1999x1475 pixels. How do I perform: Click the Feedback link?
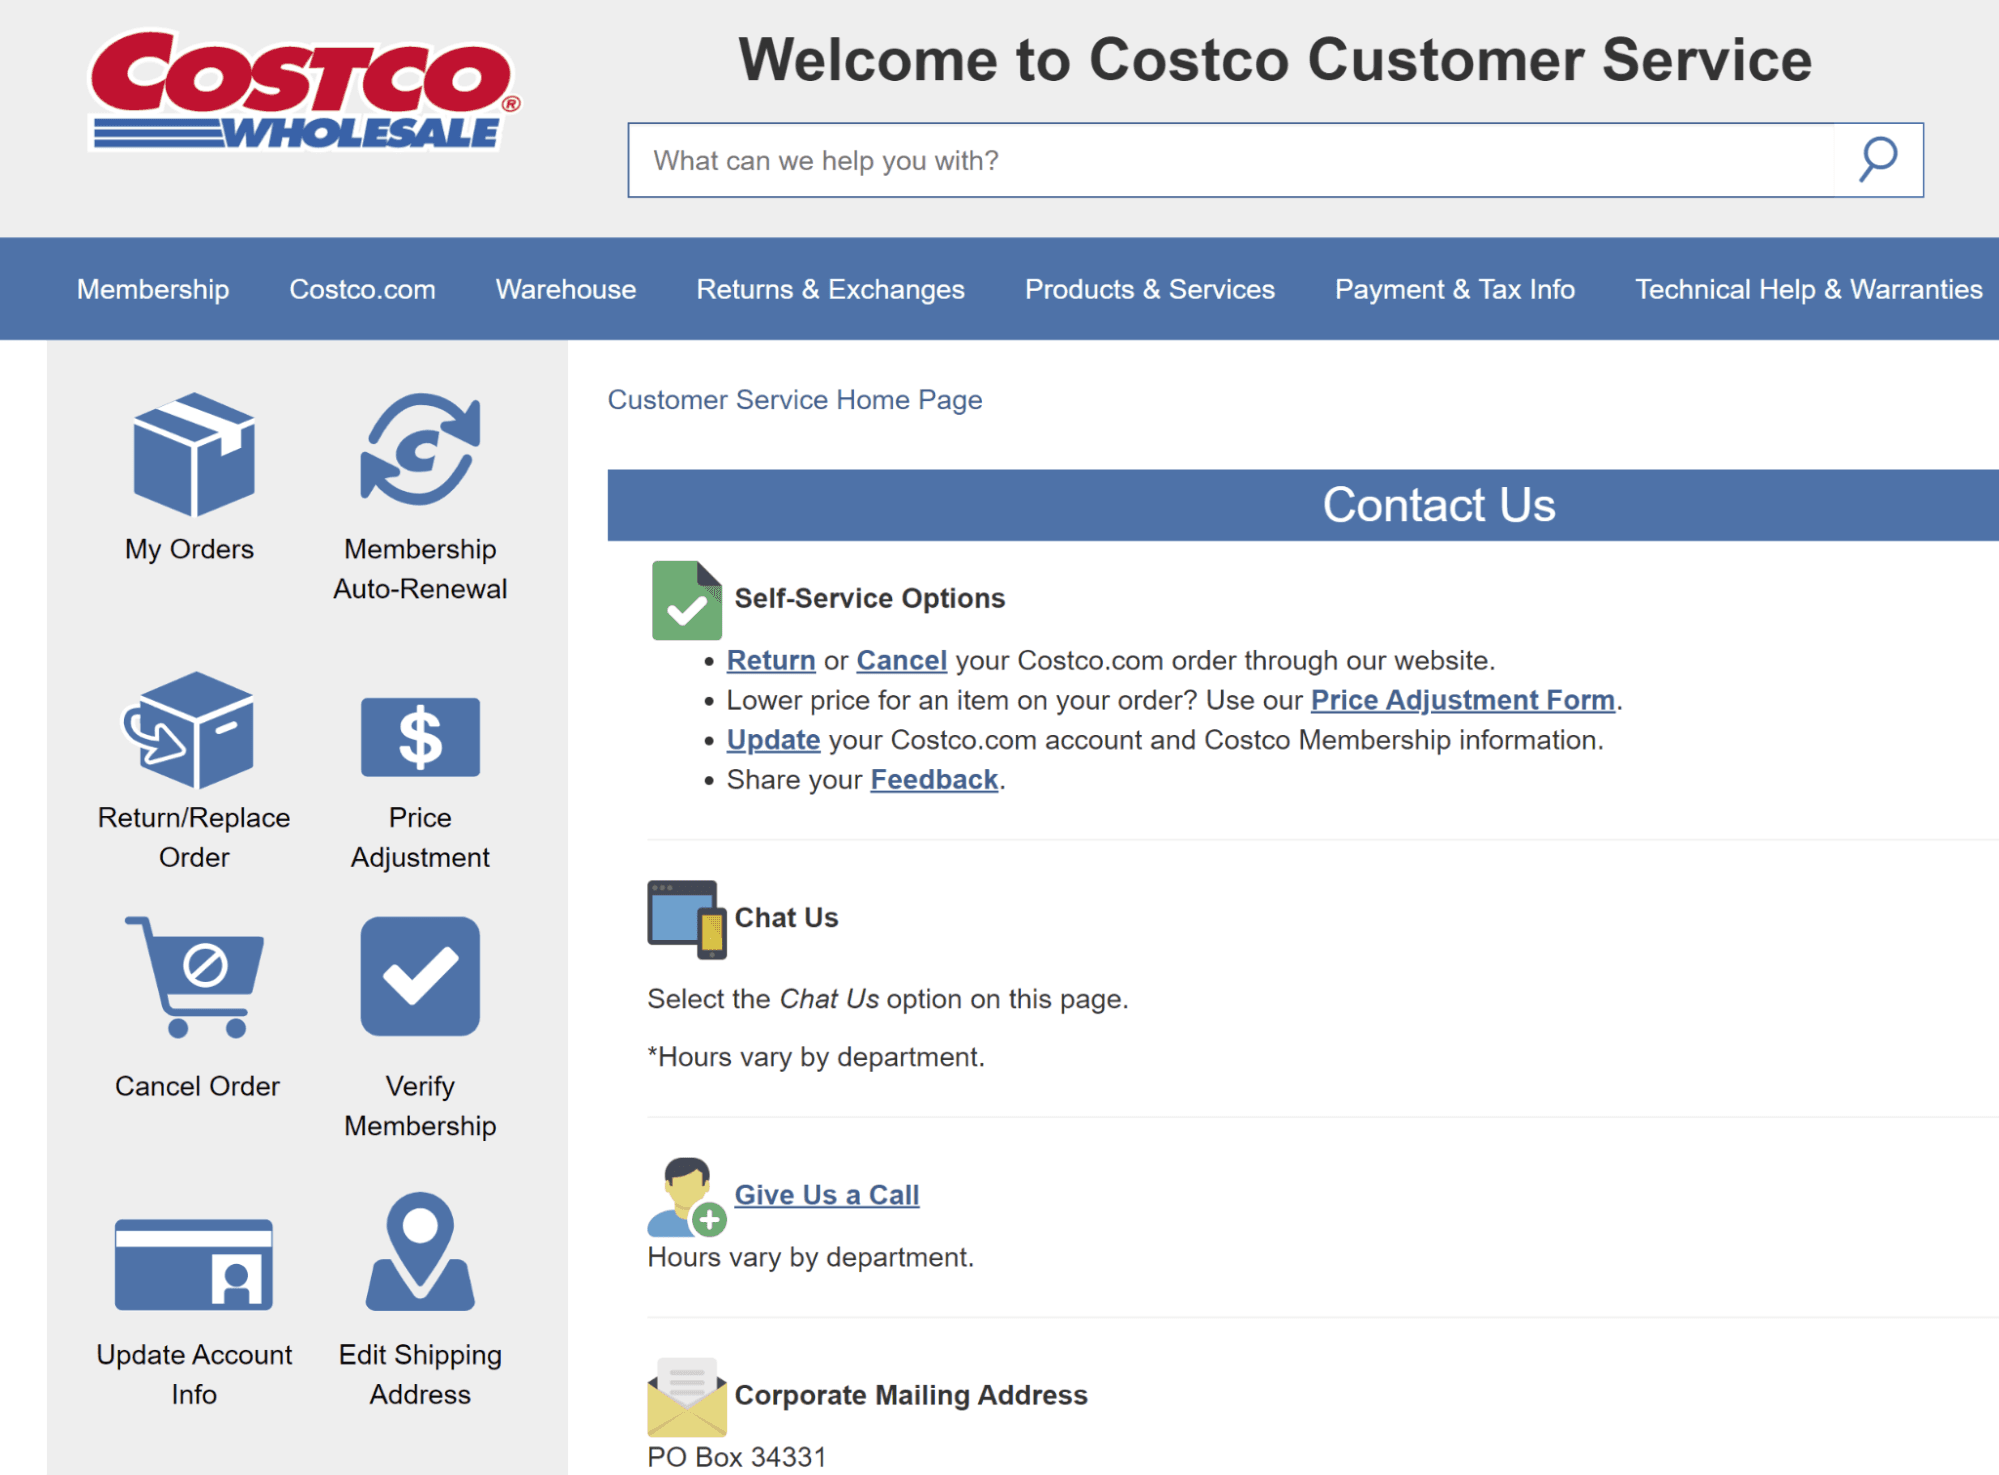933,779
